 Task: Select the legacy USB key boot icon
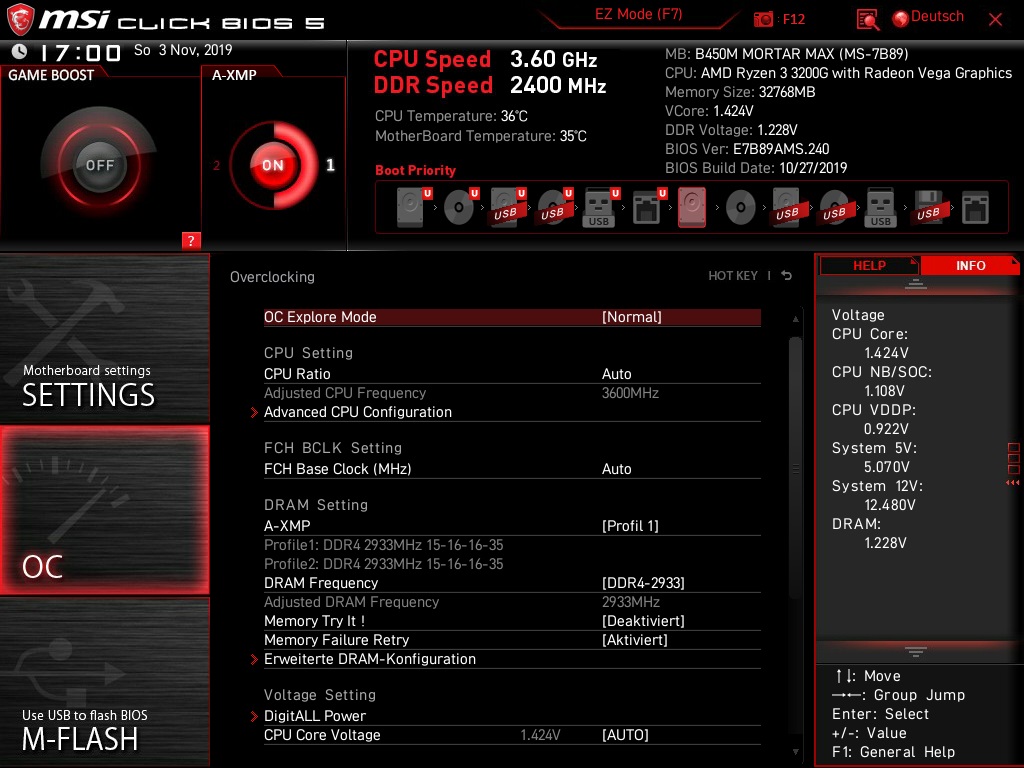pos(881,208)
